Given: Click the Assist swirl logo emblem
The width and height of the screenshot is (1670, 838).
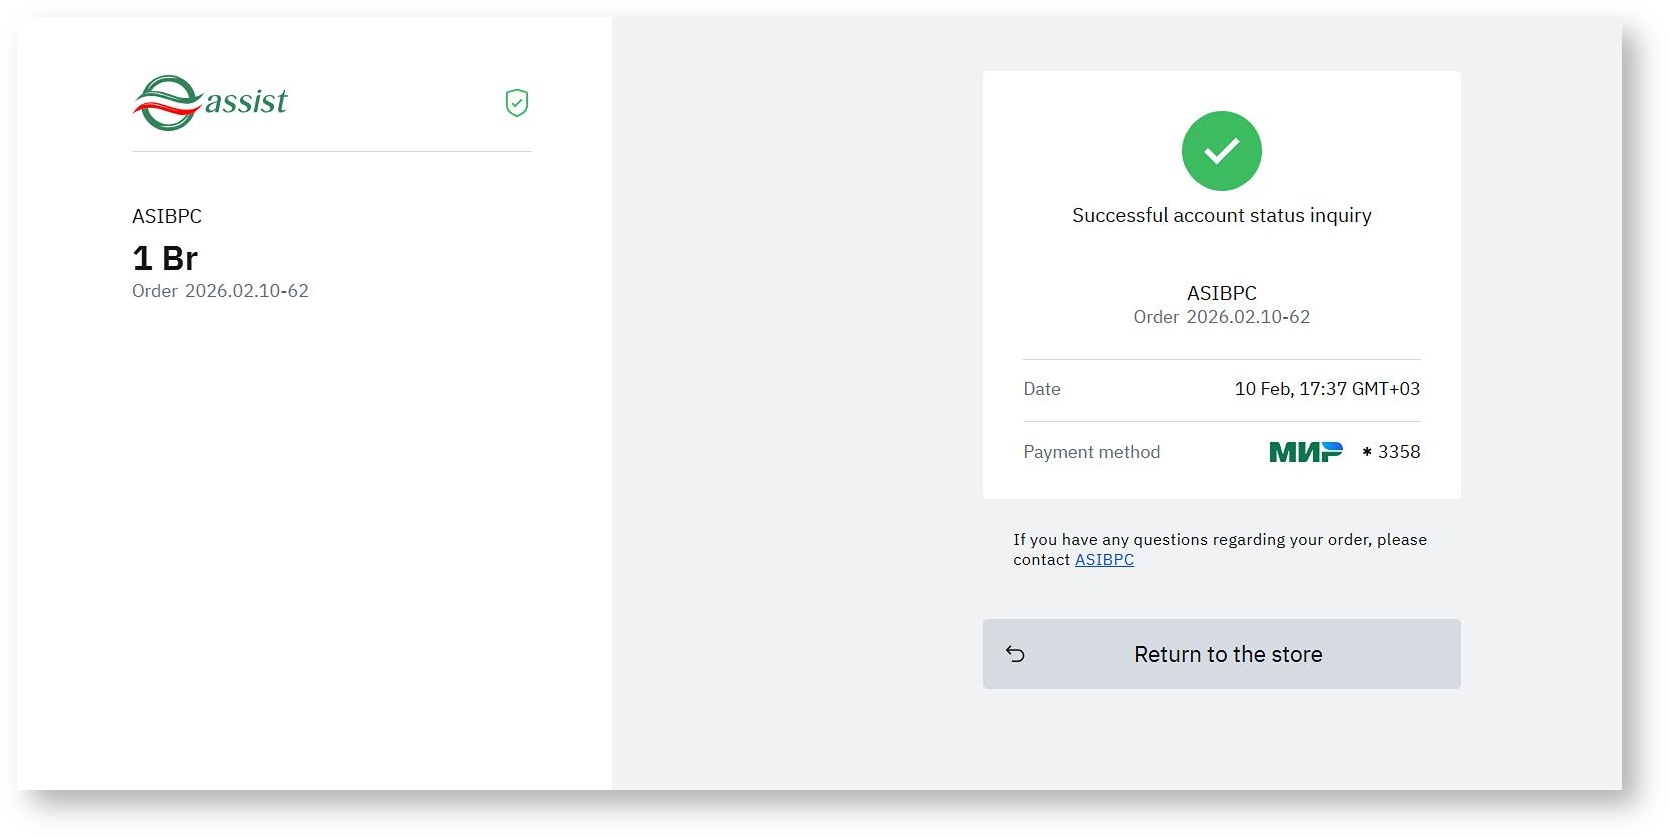Looking at the screenshot, I should [x=167, y=103].
